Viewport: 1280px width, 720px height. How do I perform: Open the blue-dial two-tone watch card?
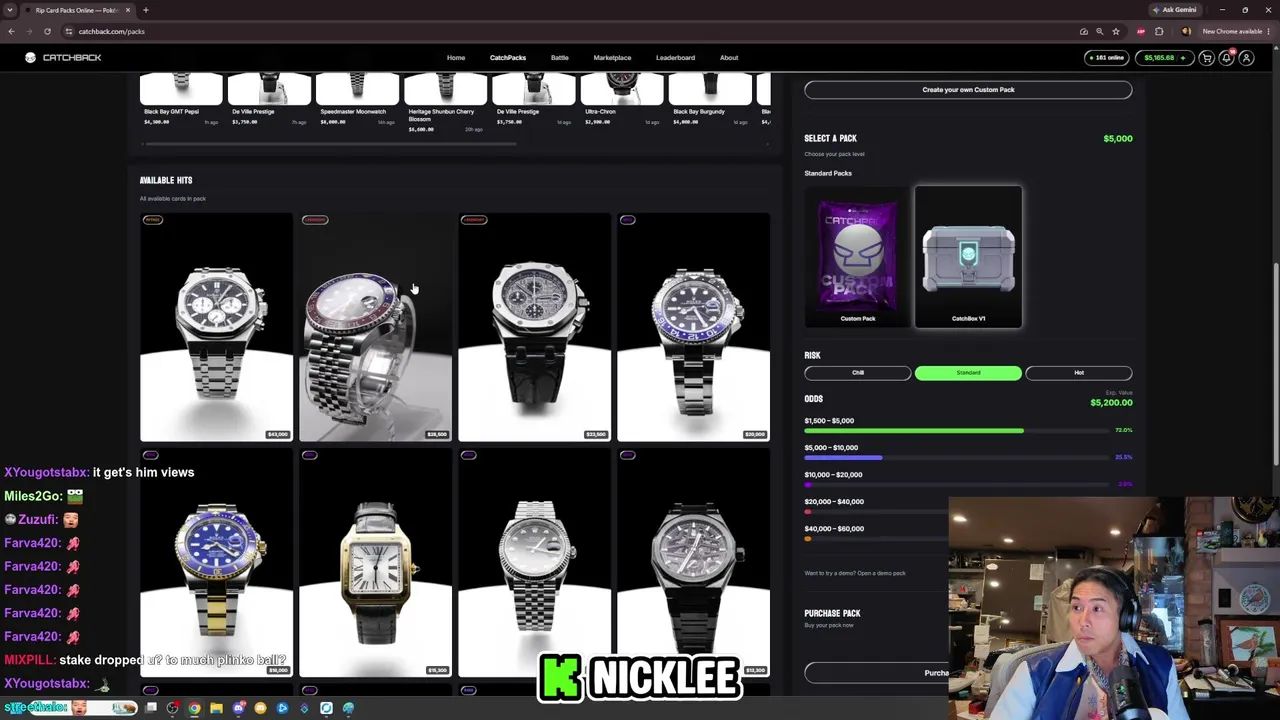(216, 563)
